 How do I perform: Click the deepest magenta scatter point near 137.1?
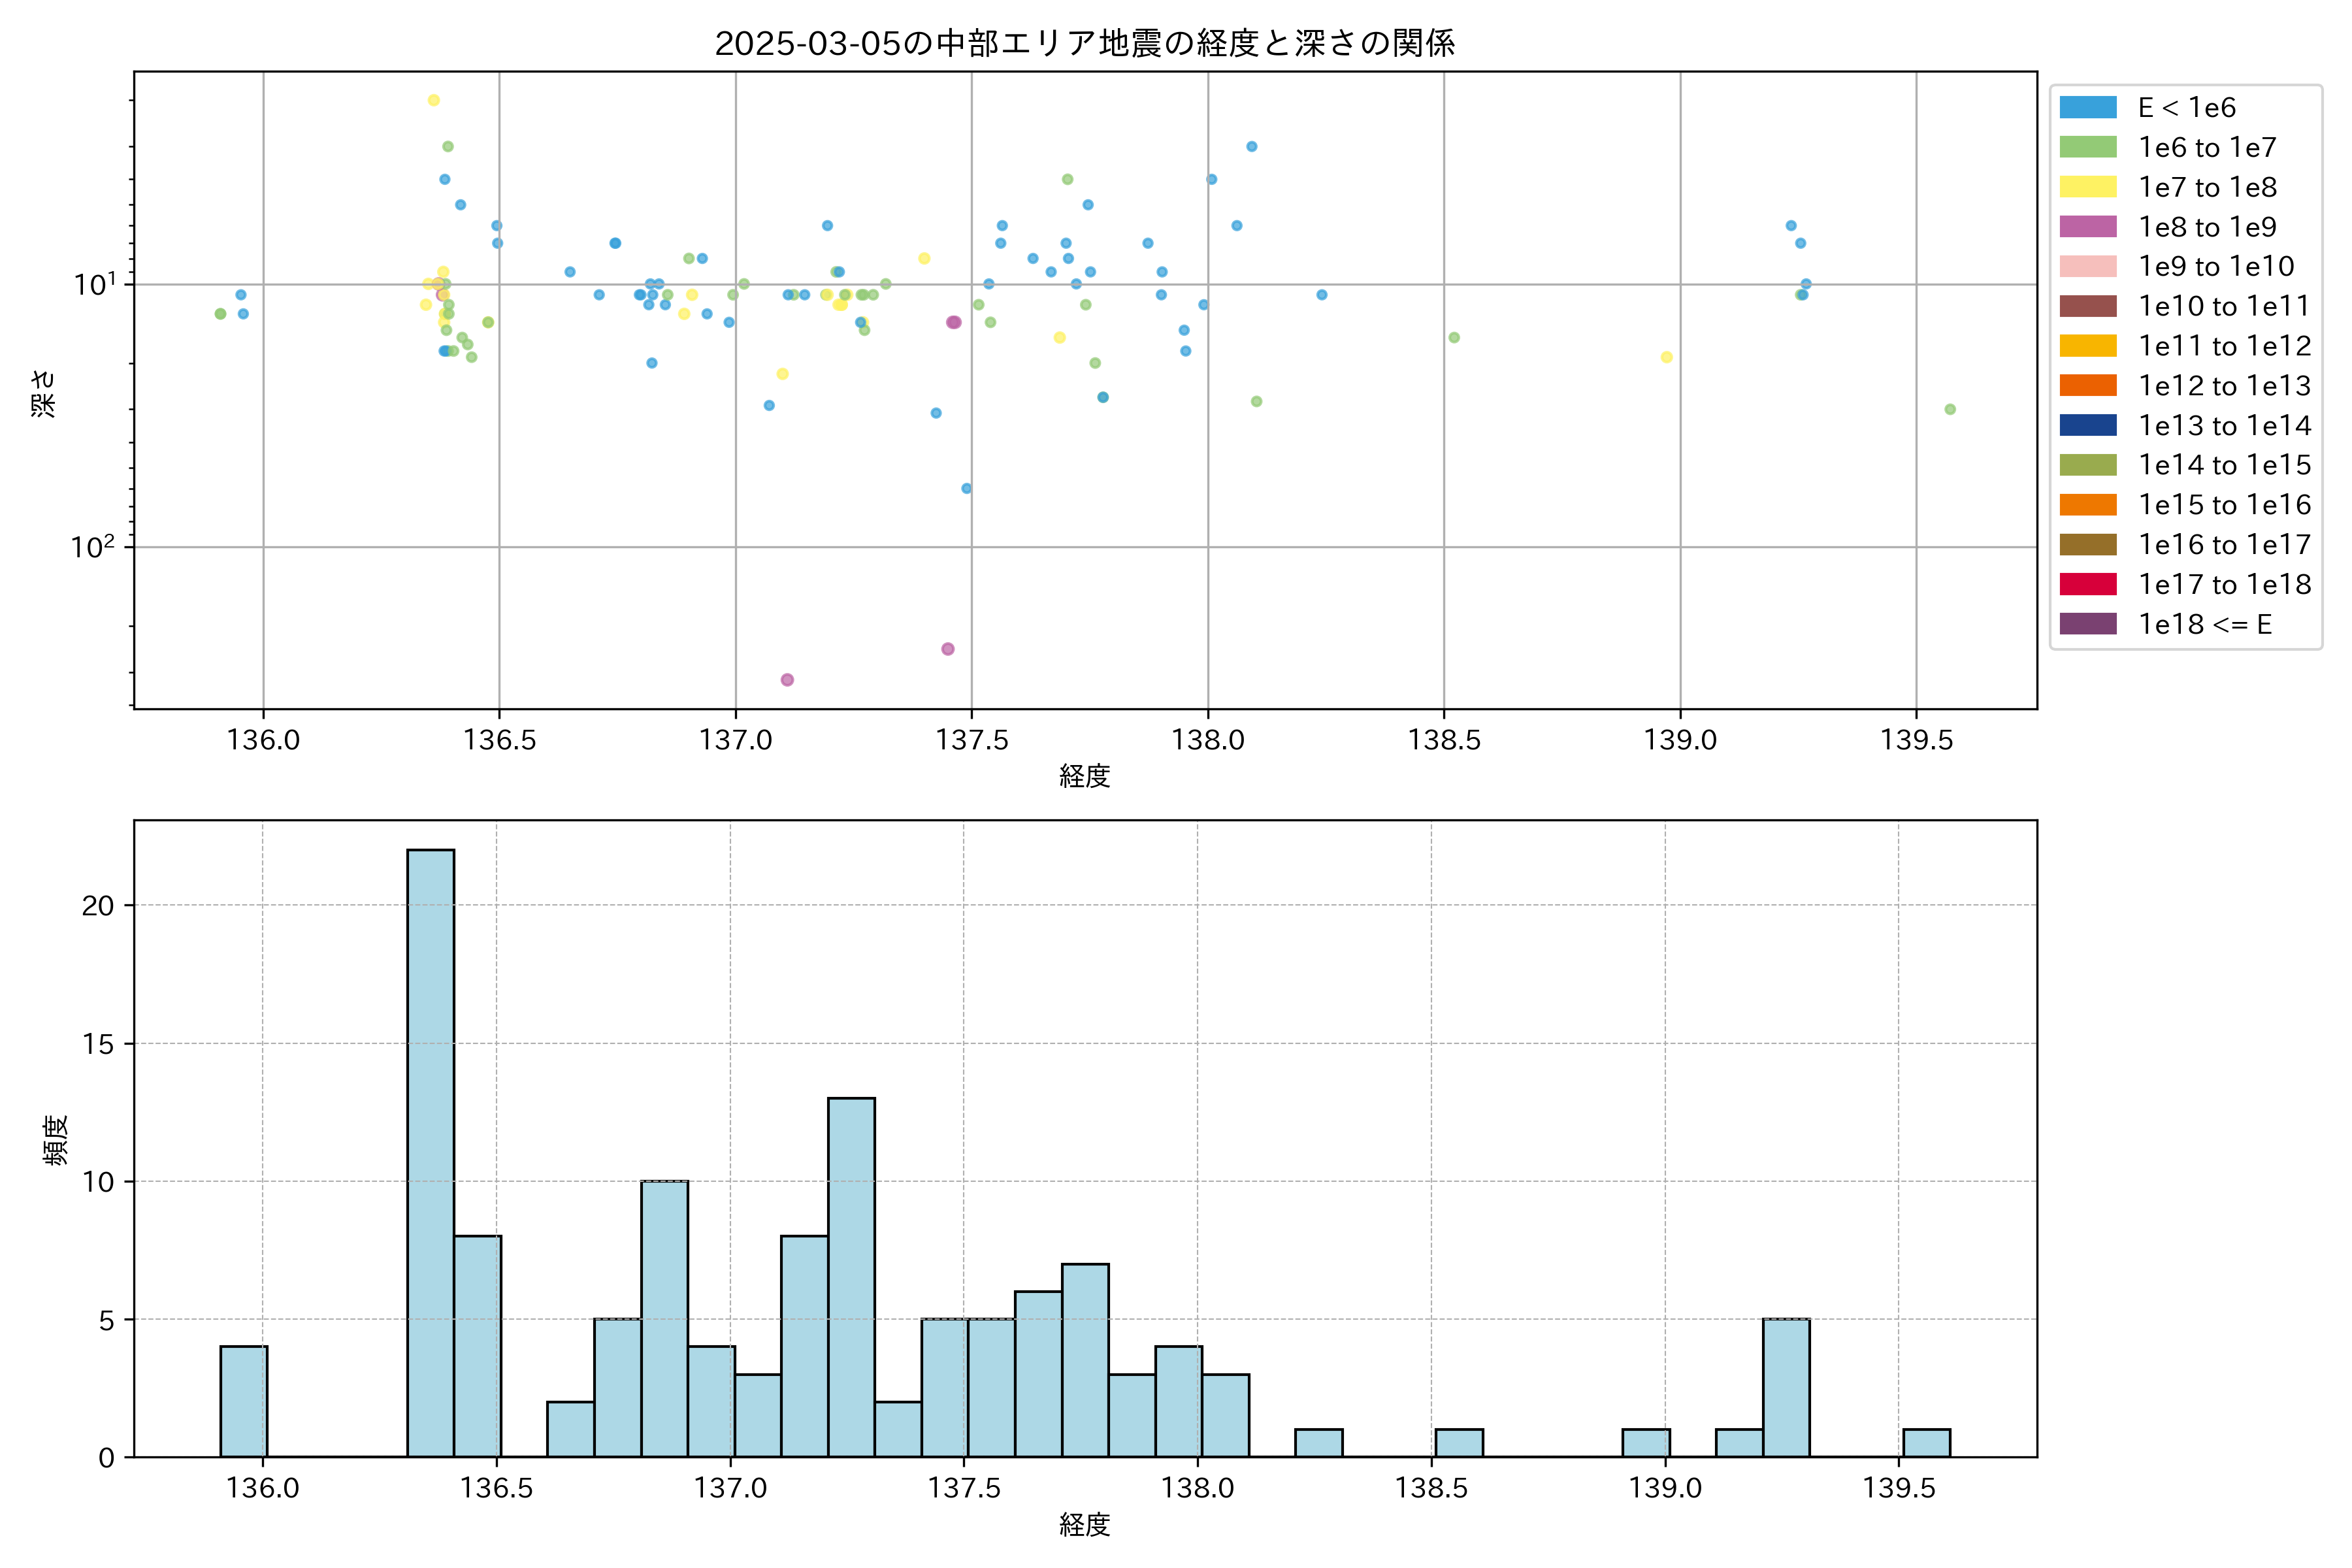[787, 680]
